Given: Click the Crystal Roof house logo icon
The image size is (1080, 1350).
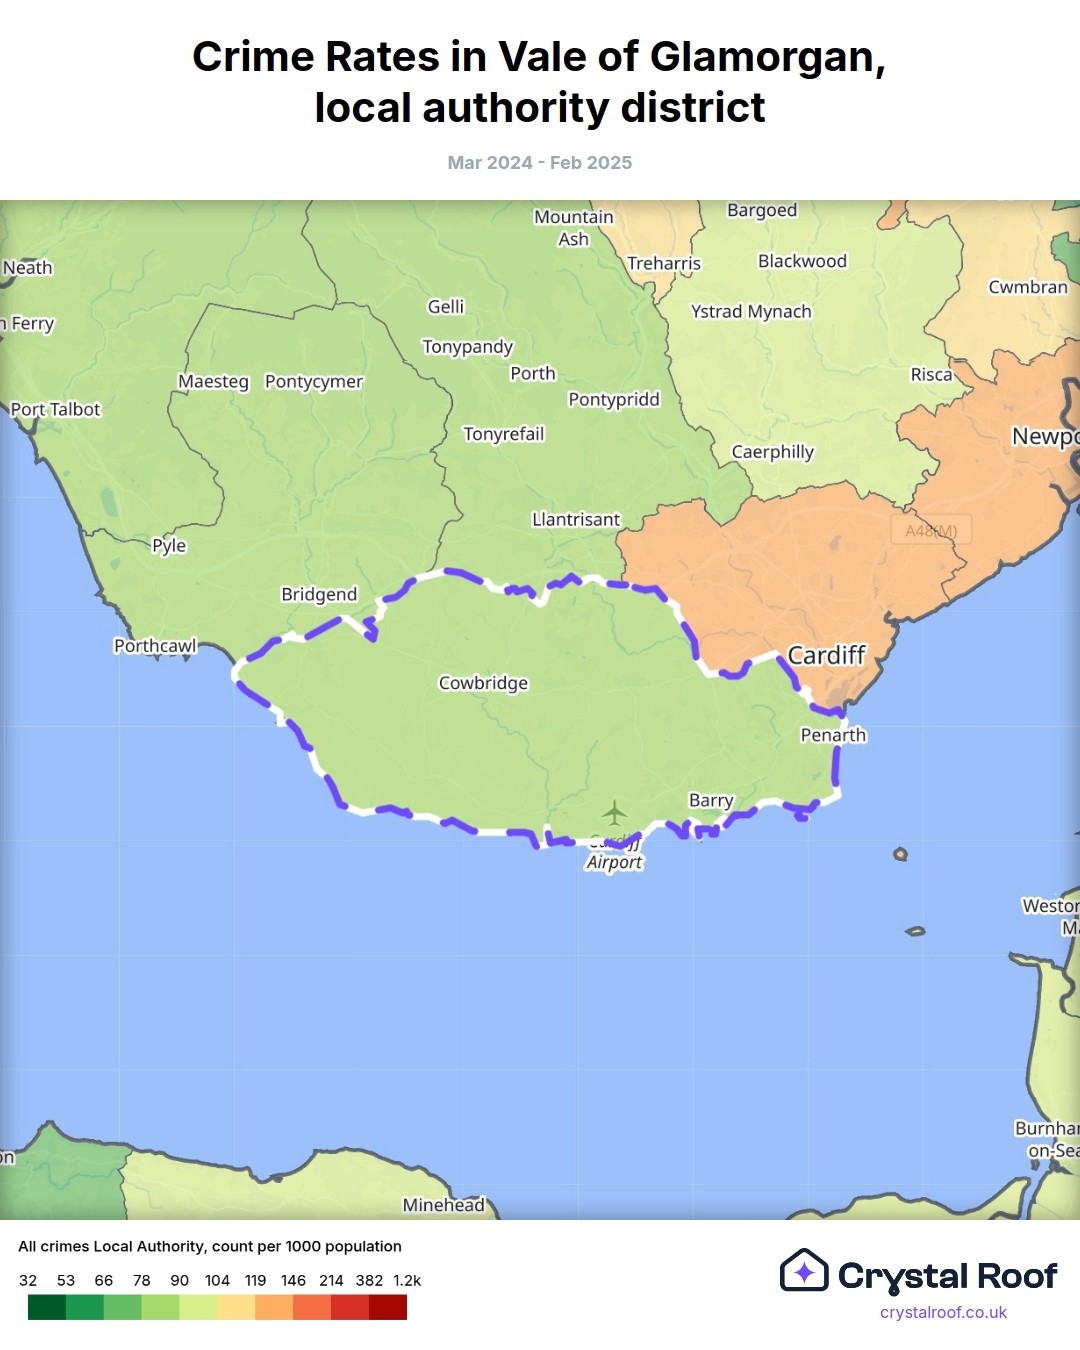Looking at the screenshot, I should tap(804, 1271).
